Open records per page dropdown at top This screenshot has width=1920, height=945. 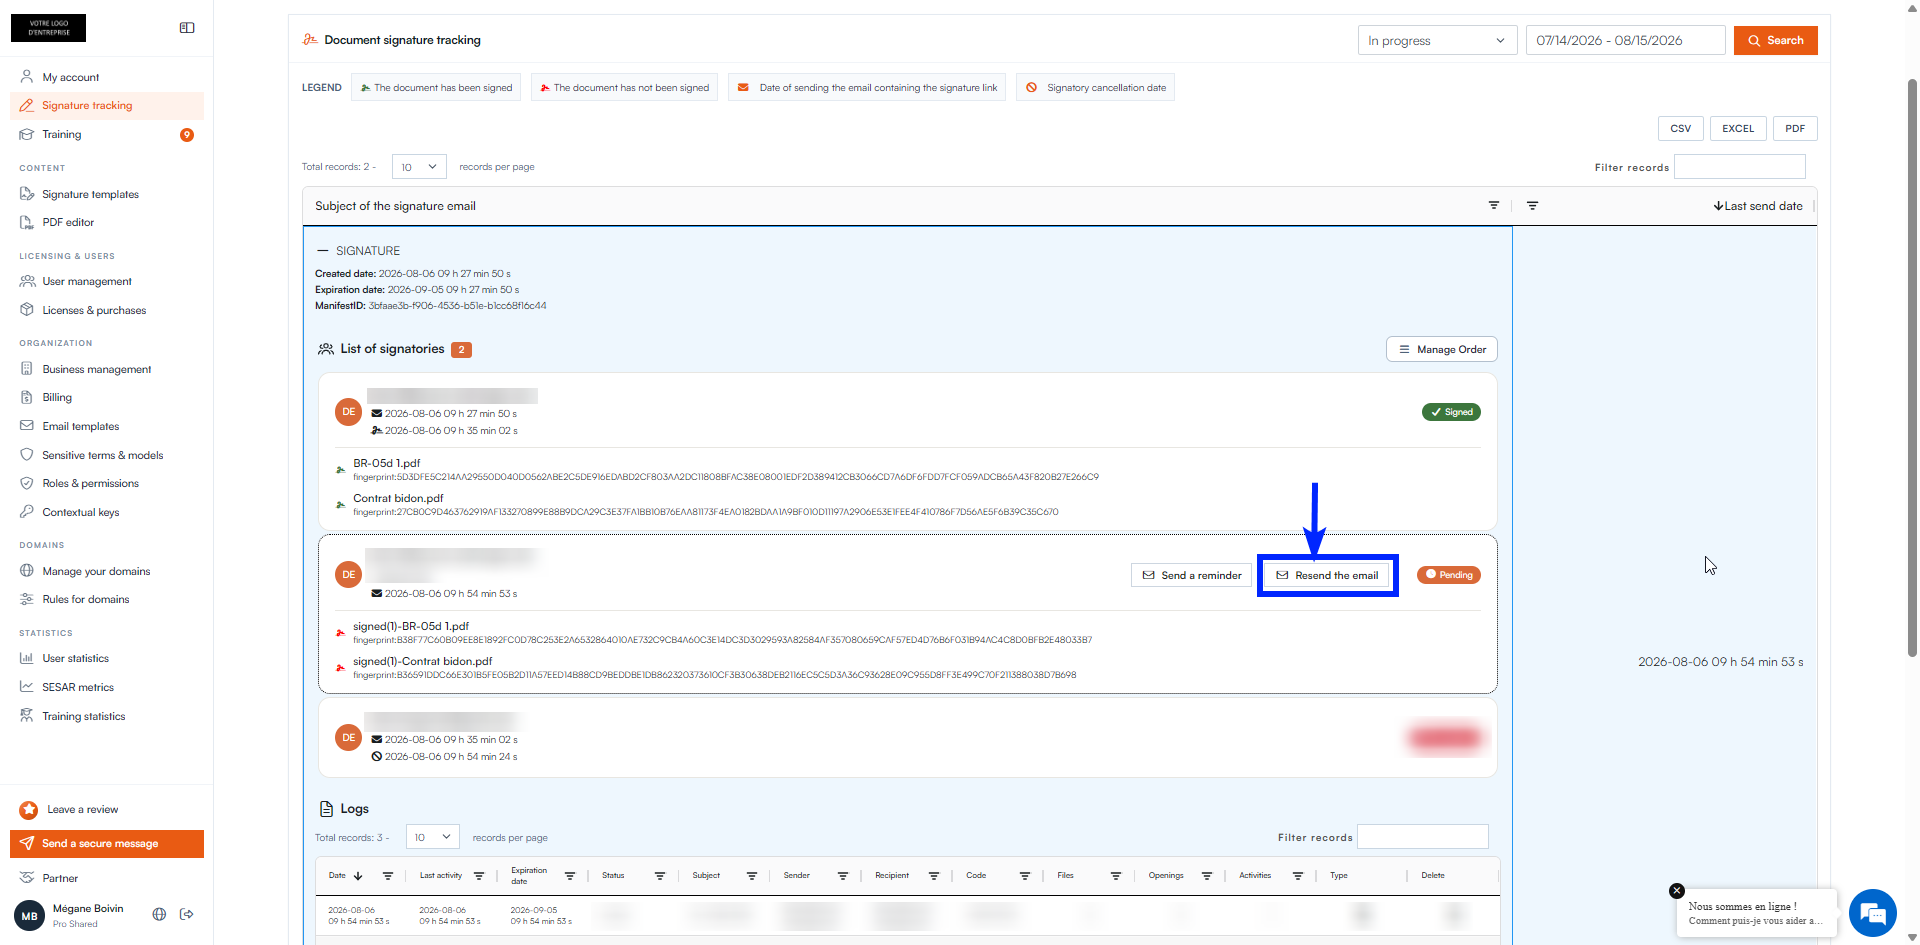coord(419,167)
